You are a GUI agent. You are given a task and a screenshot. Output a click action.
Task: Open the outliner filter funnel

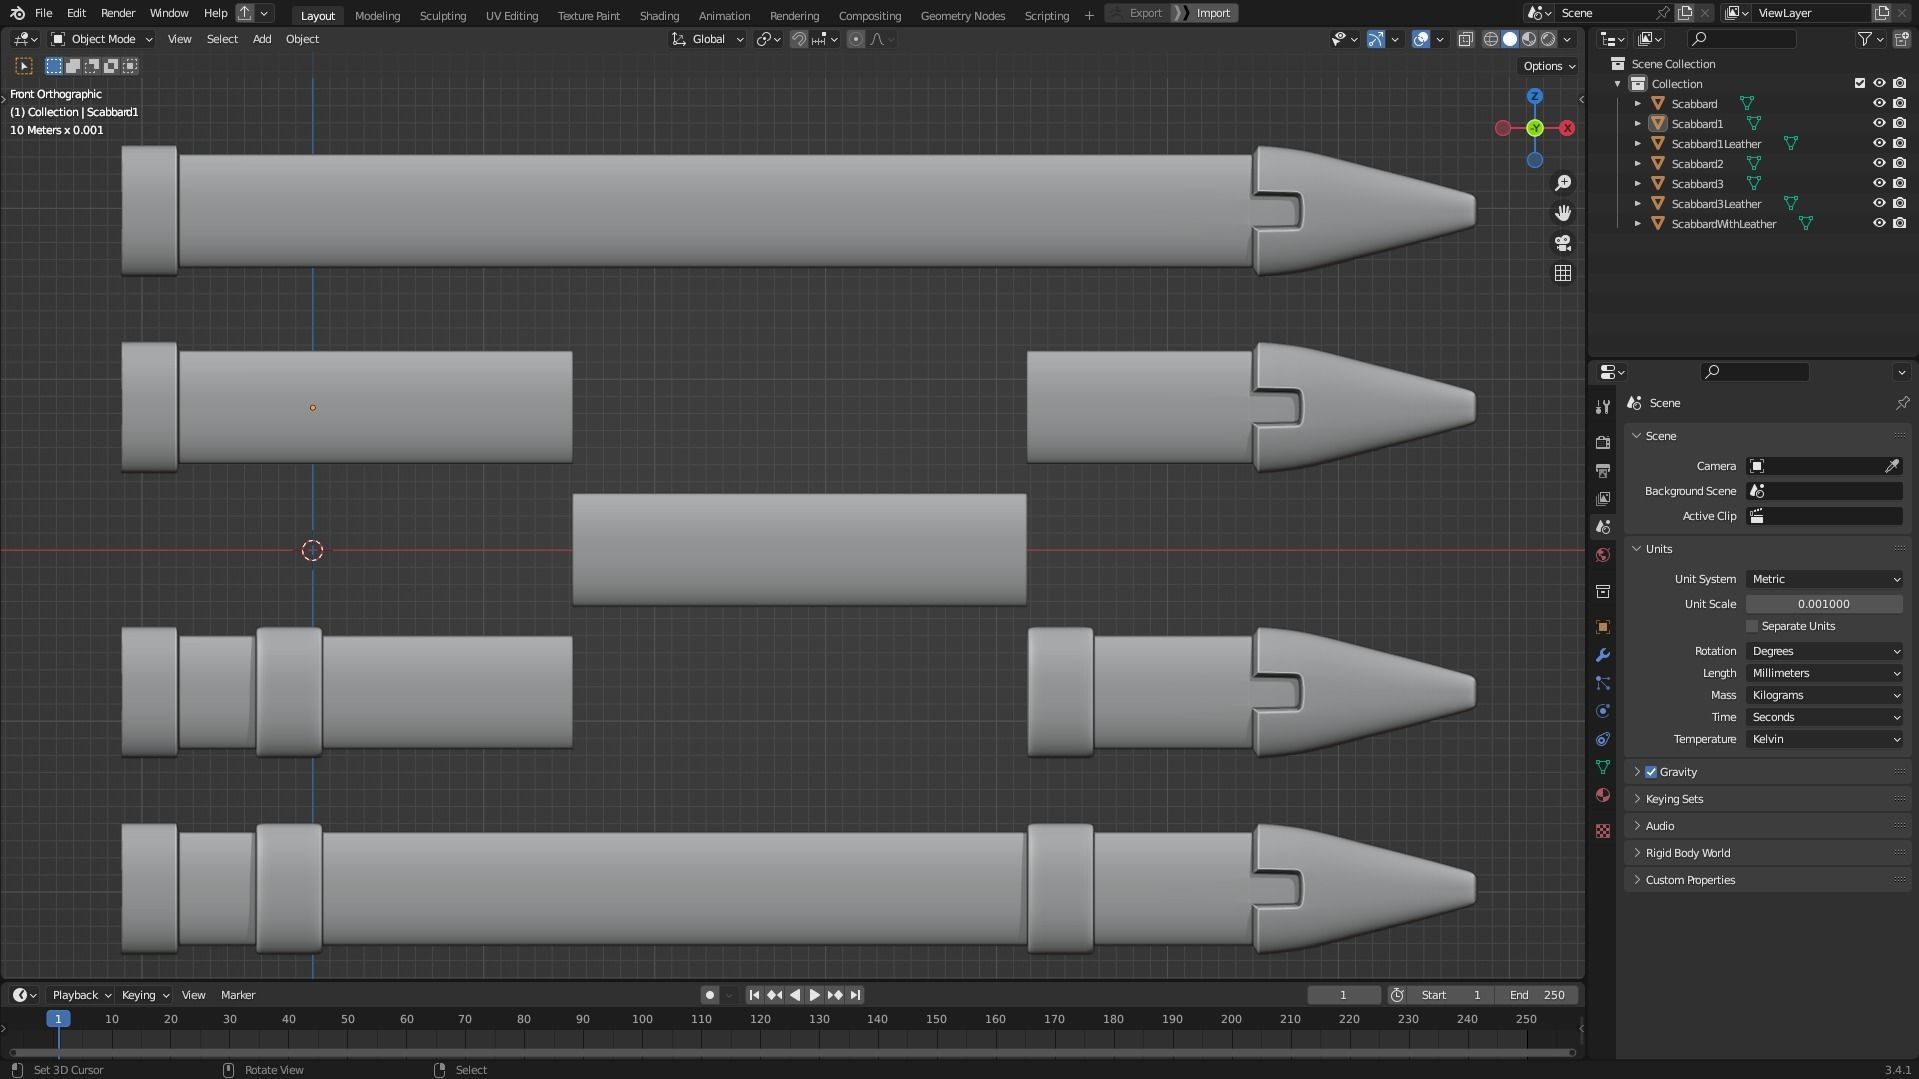click(1865, 39)
